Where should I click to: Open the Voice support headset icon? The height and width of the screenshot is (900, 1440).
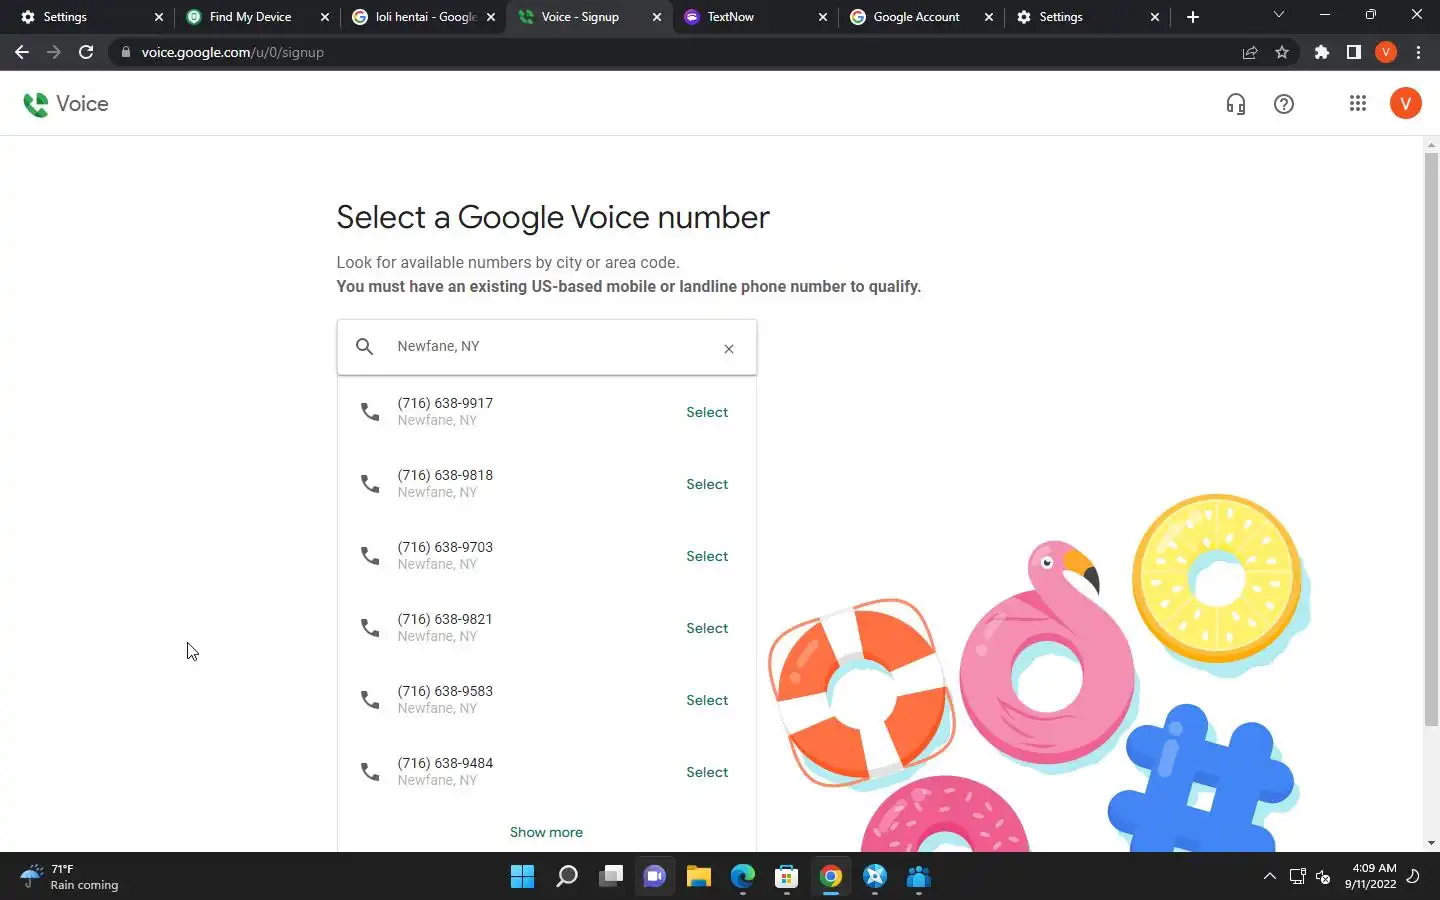click(1236, 104)
